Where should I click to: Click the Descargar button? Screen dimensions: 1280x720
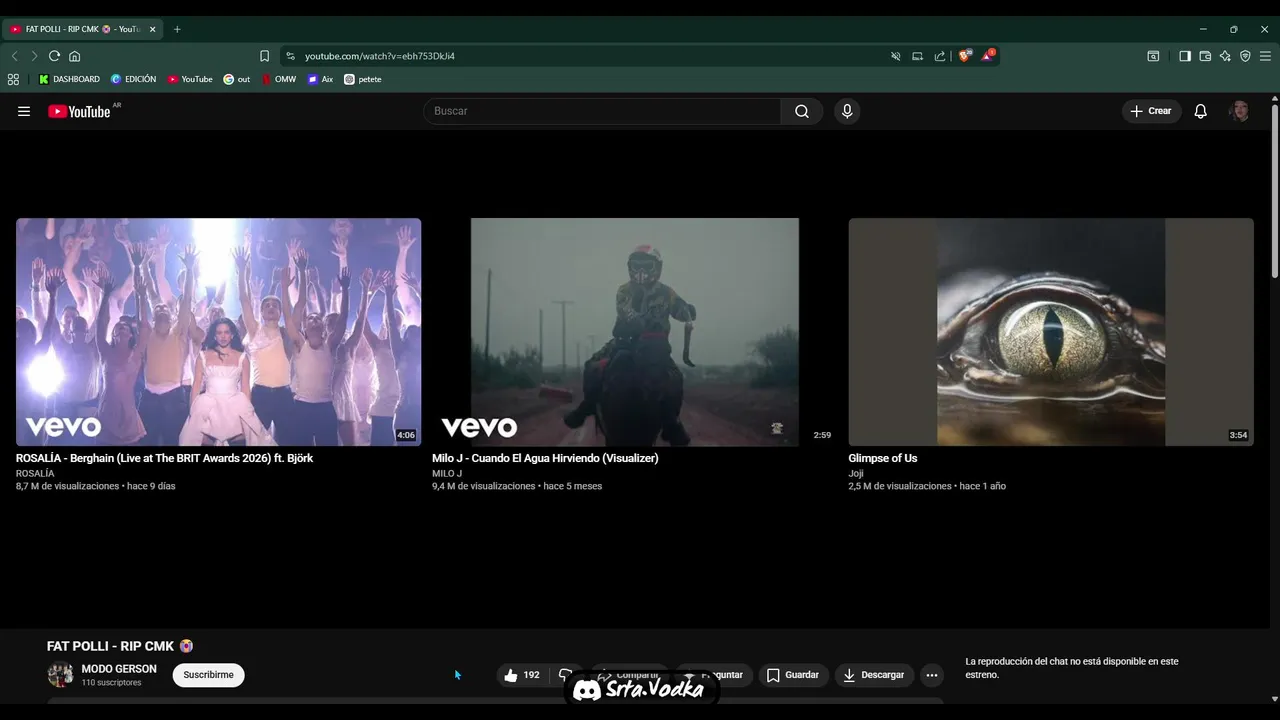(x=874, y=675)
